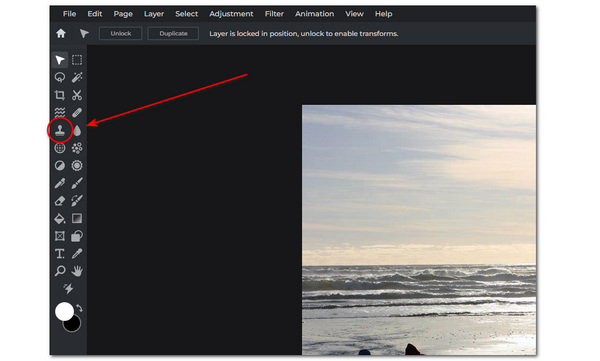Screen dimensions: 600x361
Task: Select the Shape tool
Action: 77,236
